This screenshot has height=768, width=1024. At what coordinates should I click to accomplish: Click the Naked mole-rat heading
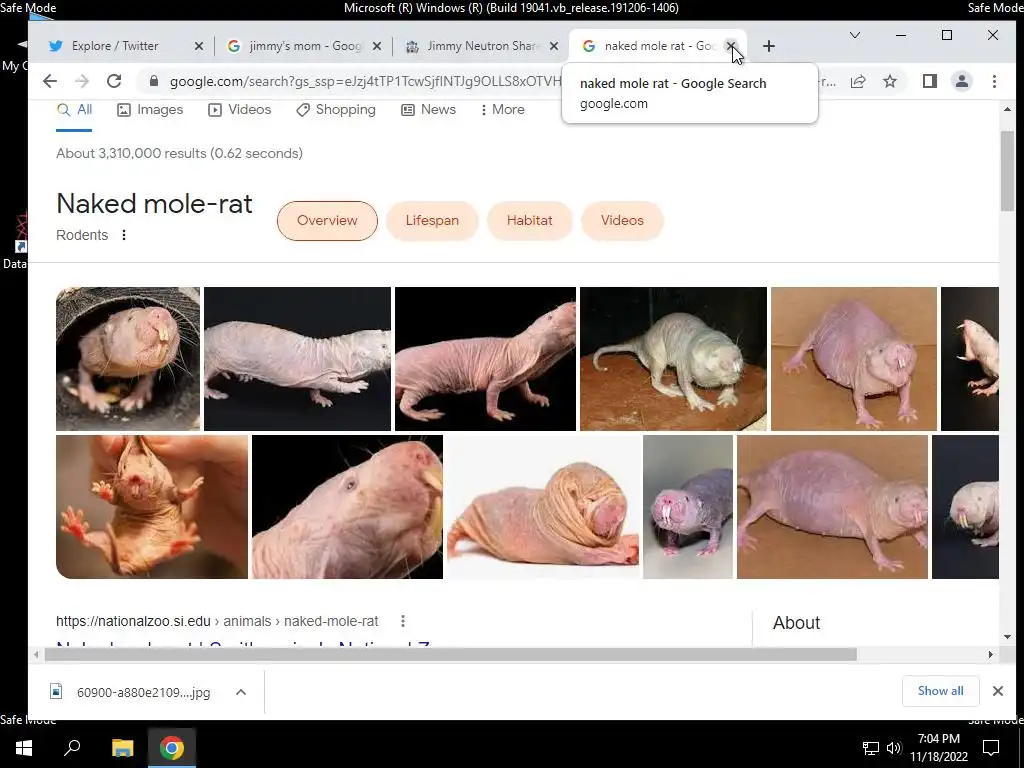tap(154, 204)
